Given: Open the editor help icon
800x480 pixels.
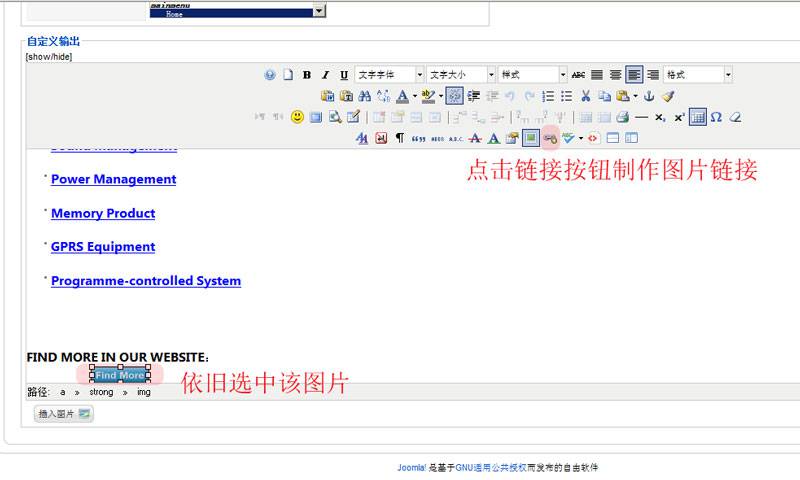Looking at the screenshot, I should pos(270,75).
